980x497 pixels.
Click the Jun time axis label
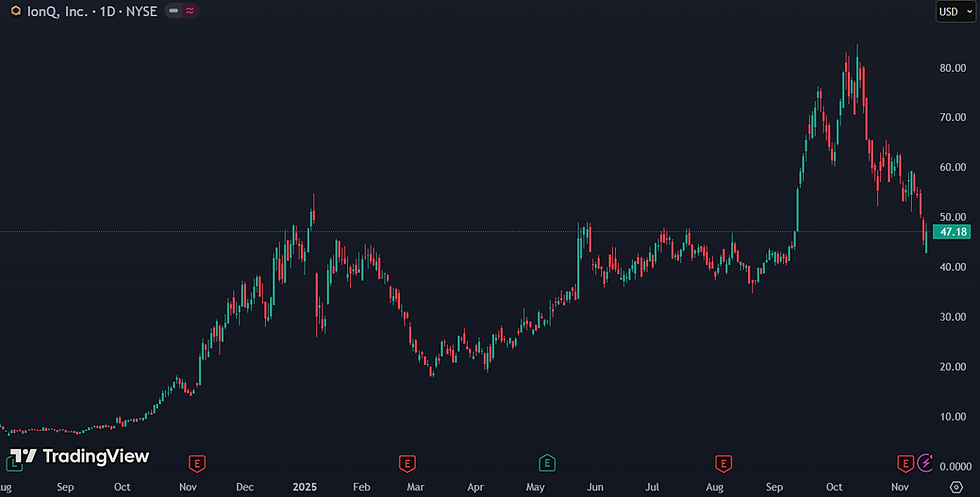pyautogui.click(x=595, y=487)
